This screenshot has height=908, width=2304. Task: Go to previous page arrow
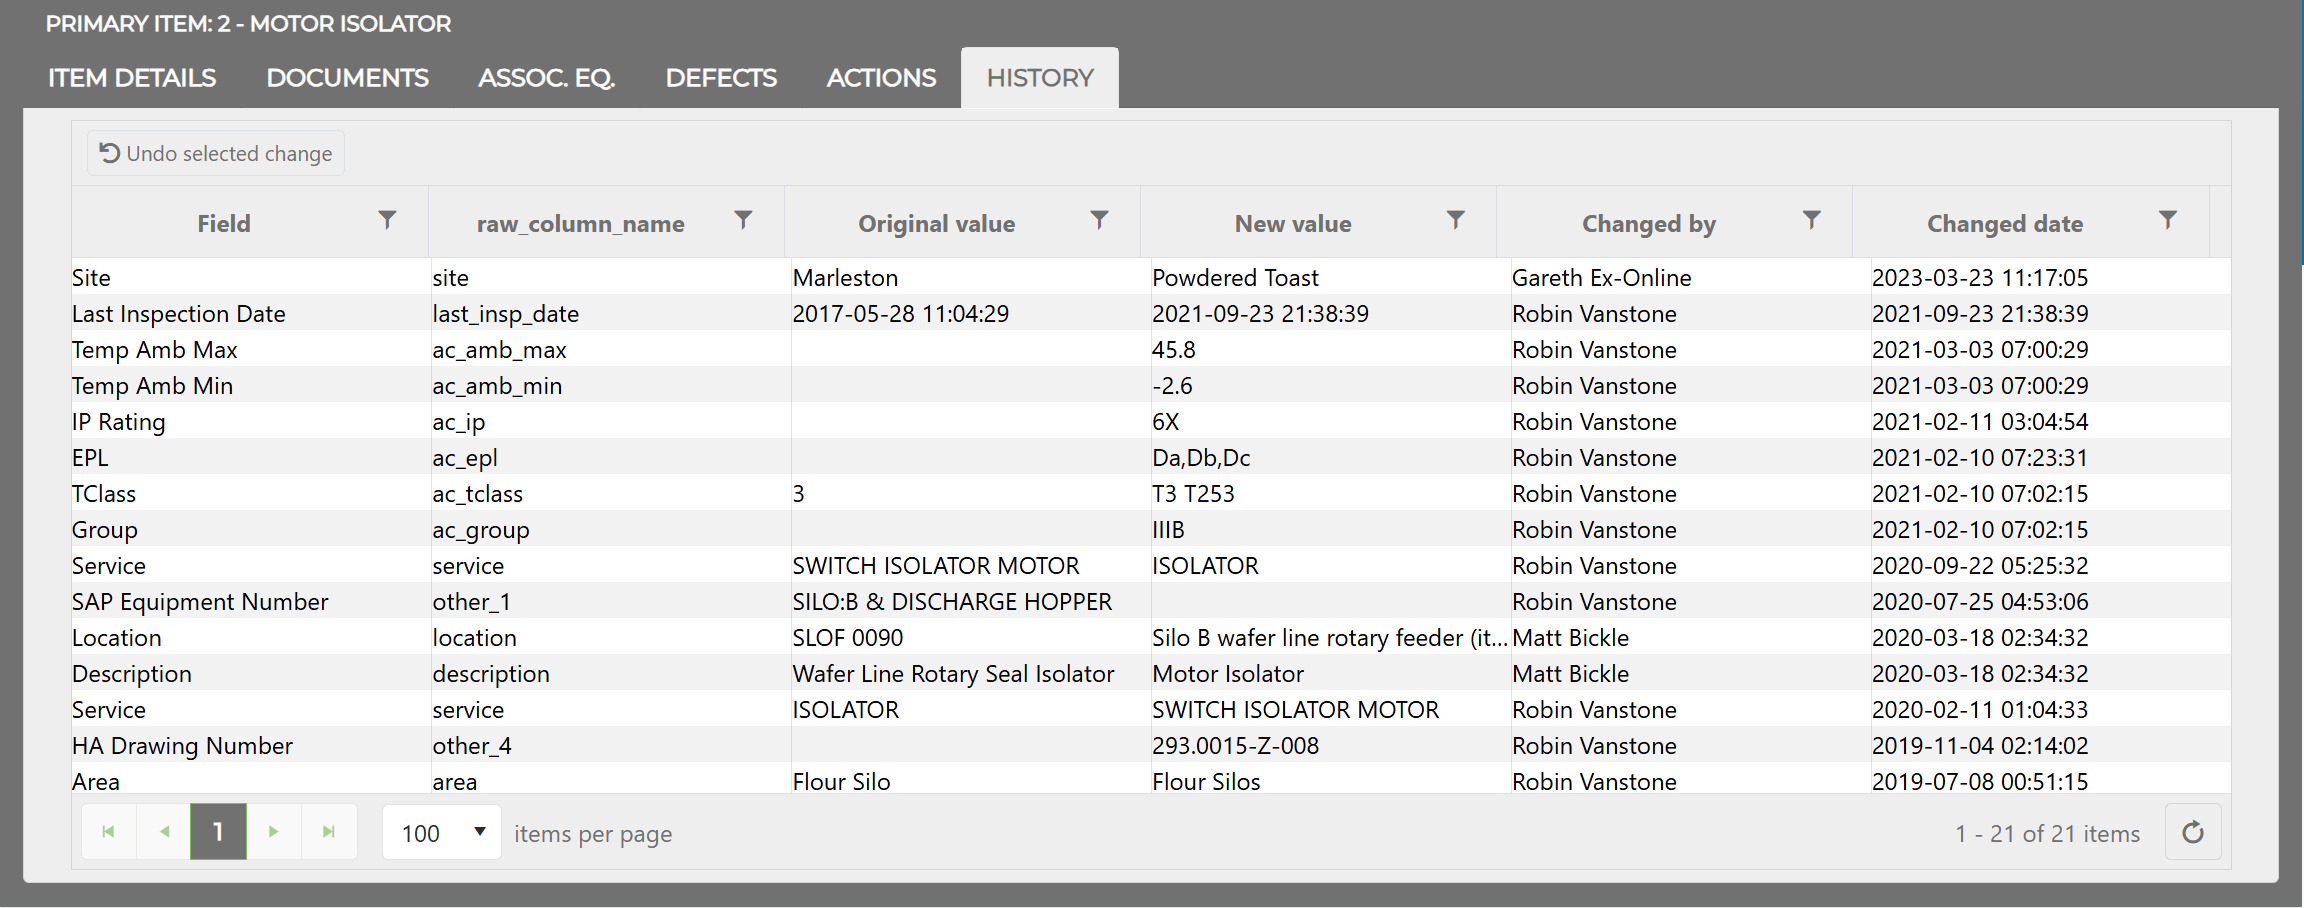coord(164,832)
